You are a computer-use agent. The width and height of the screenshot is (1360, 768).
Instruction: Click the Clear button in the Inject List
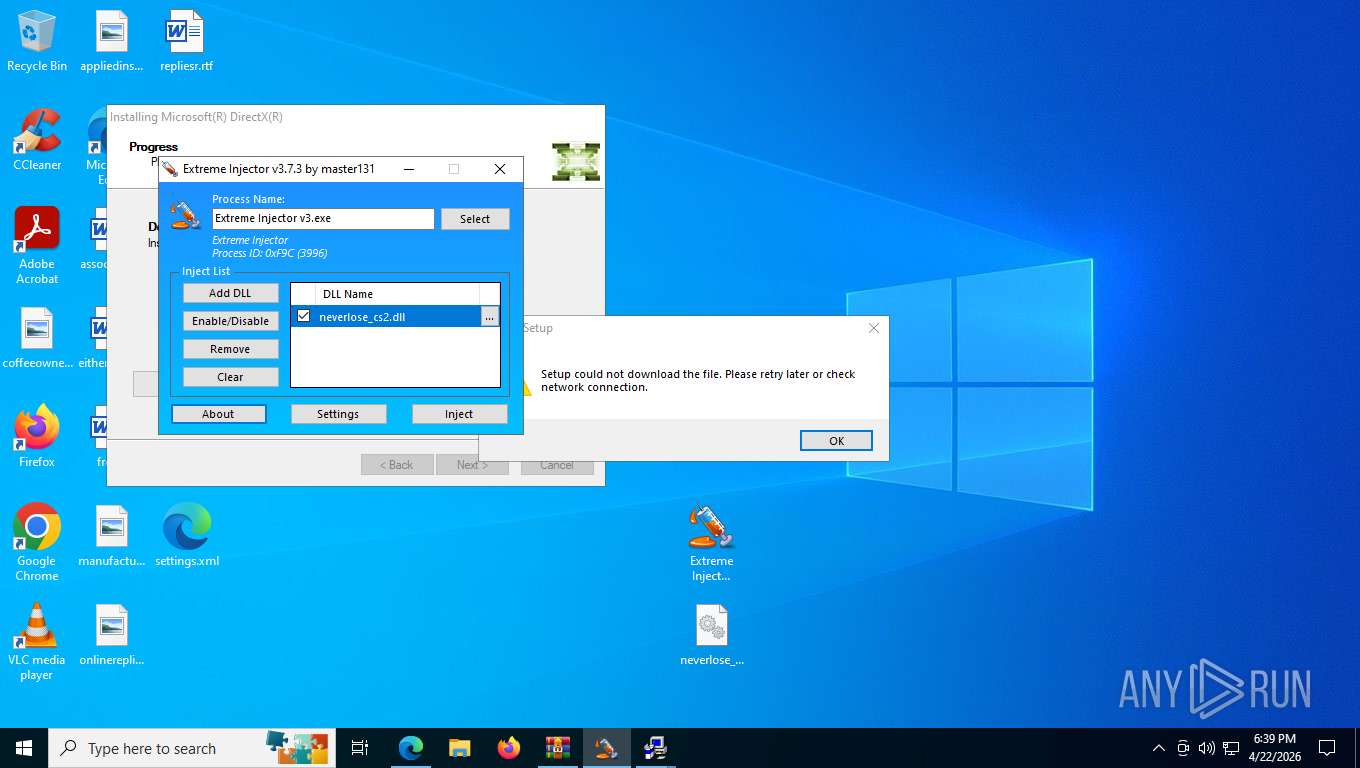[x=230, y=377]
